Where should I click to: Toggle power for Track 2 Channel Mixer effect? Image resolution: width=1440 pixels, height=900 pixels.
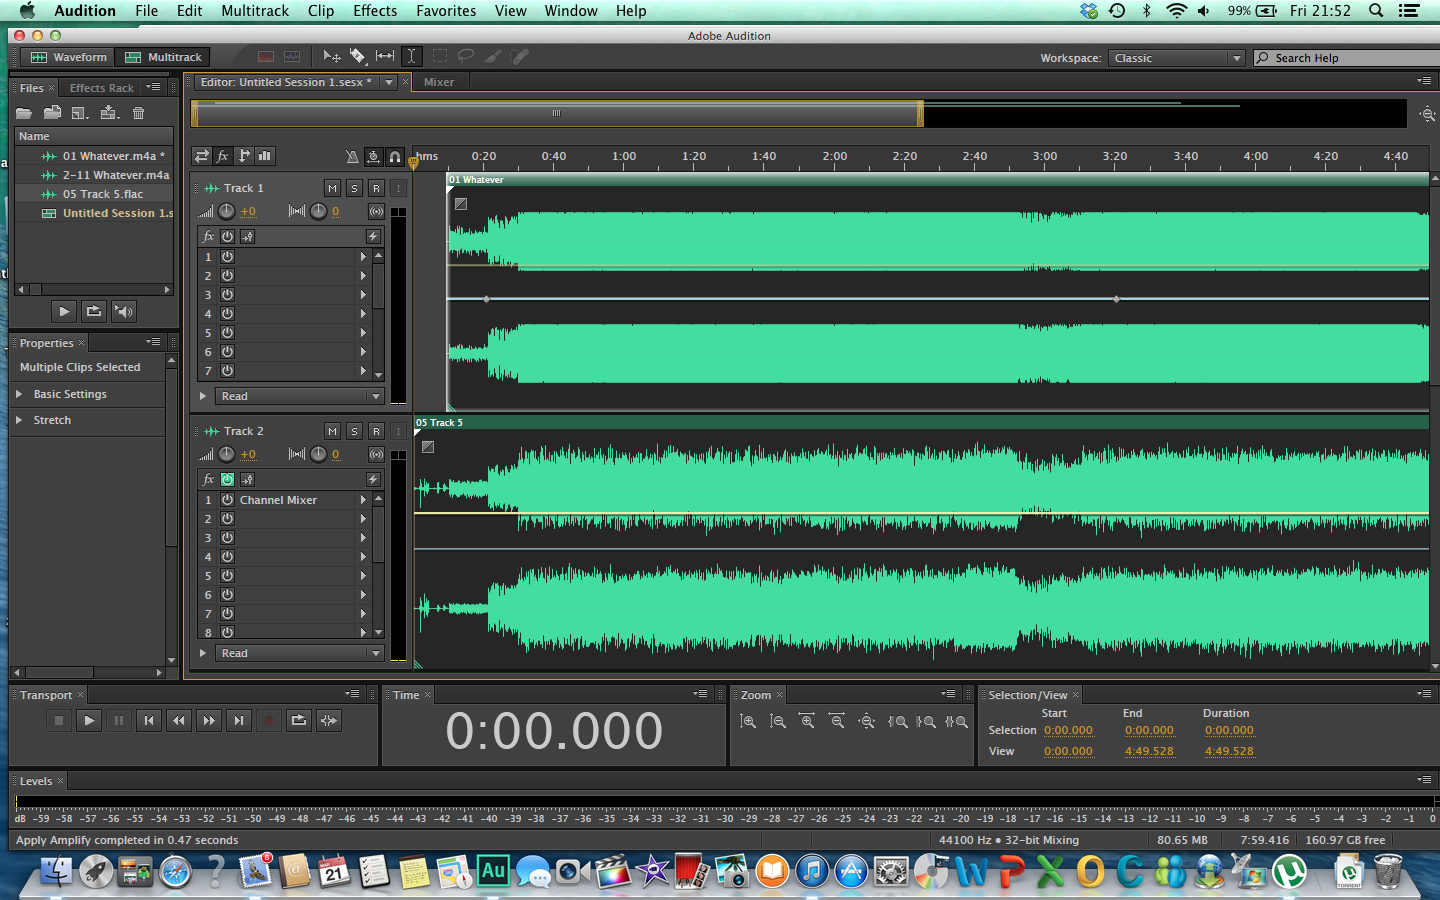point(227,500)
